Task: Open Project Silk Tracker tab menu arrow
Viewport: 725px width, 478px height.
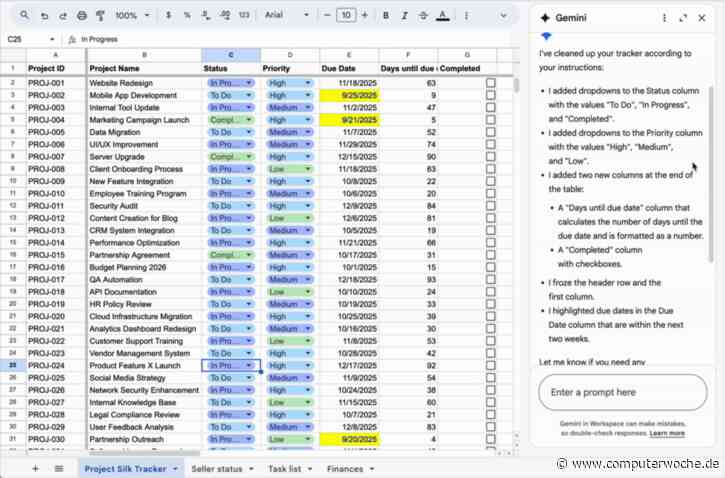Action: point(176,469)
